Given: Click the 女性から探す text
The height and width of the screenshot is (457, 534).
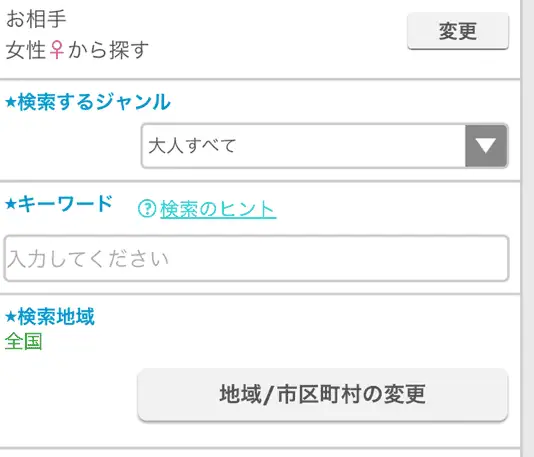Looking at the screenshot, I should click(77, 50).
